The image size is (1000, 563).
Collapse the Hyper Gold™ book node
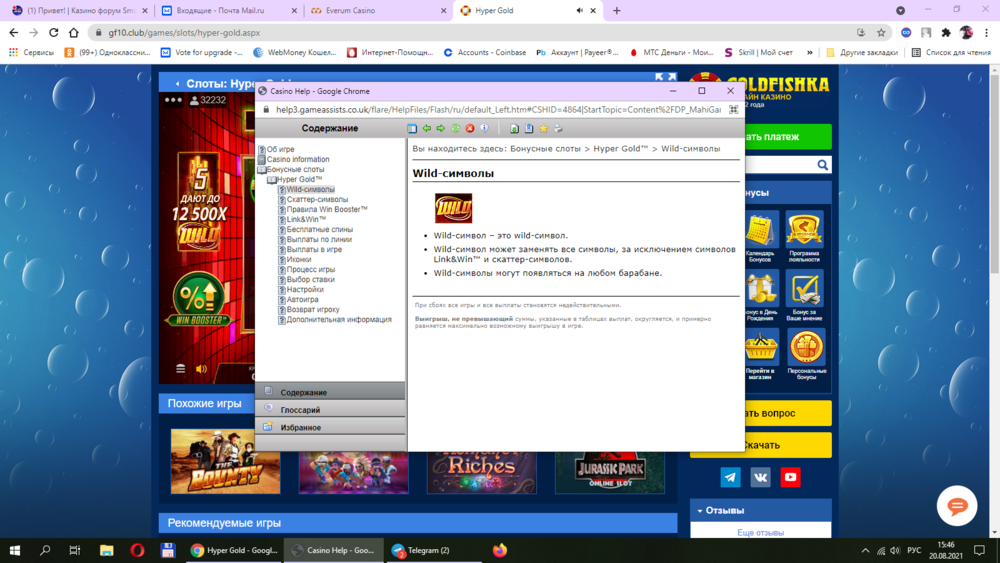tap(271, 180)
